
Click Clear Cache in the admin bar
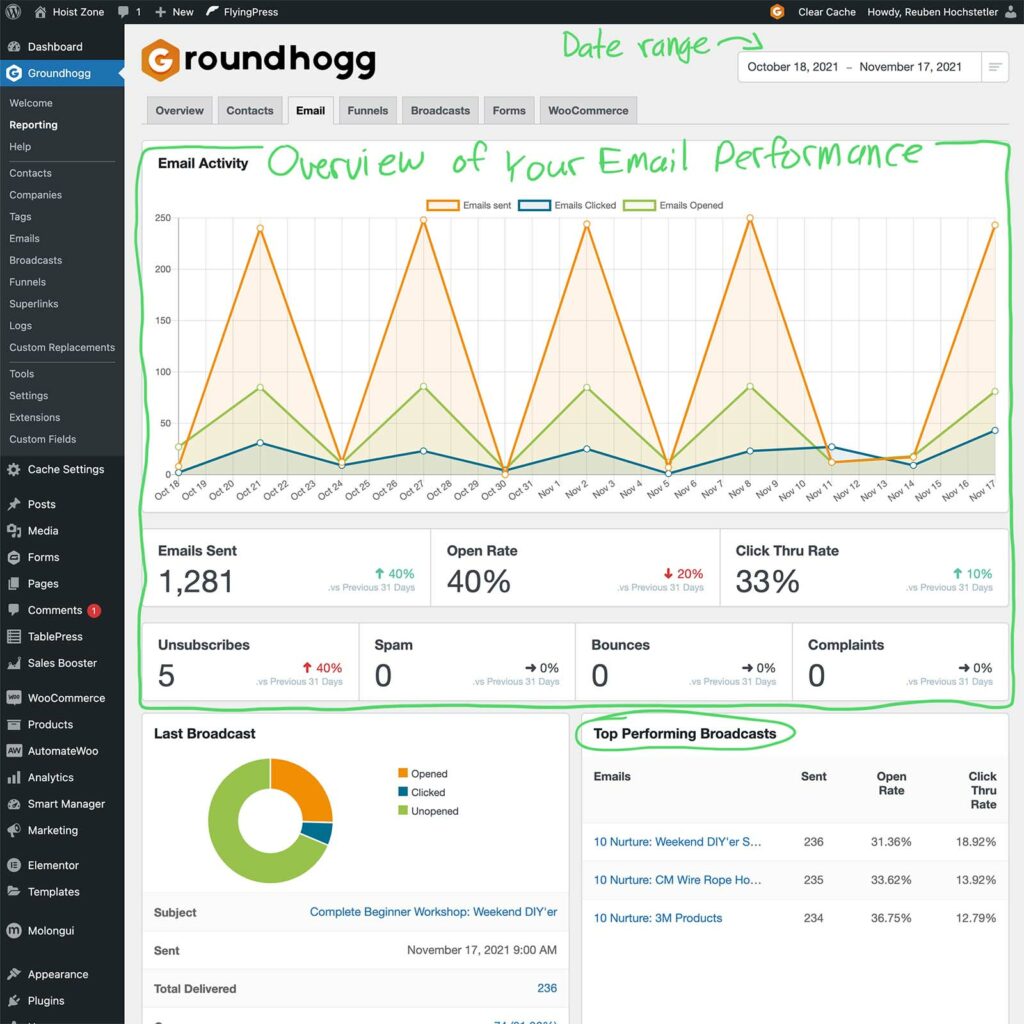point(825,12)
